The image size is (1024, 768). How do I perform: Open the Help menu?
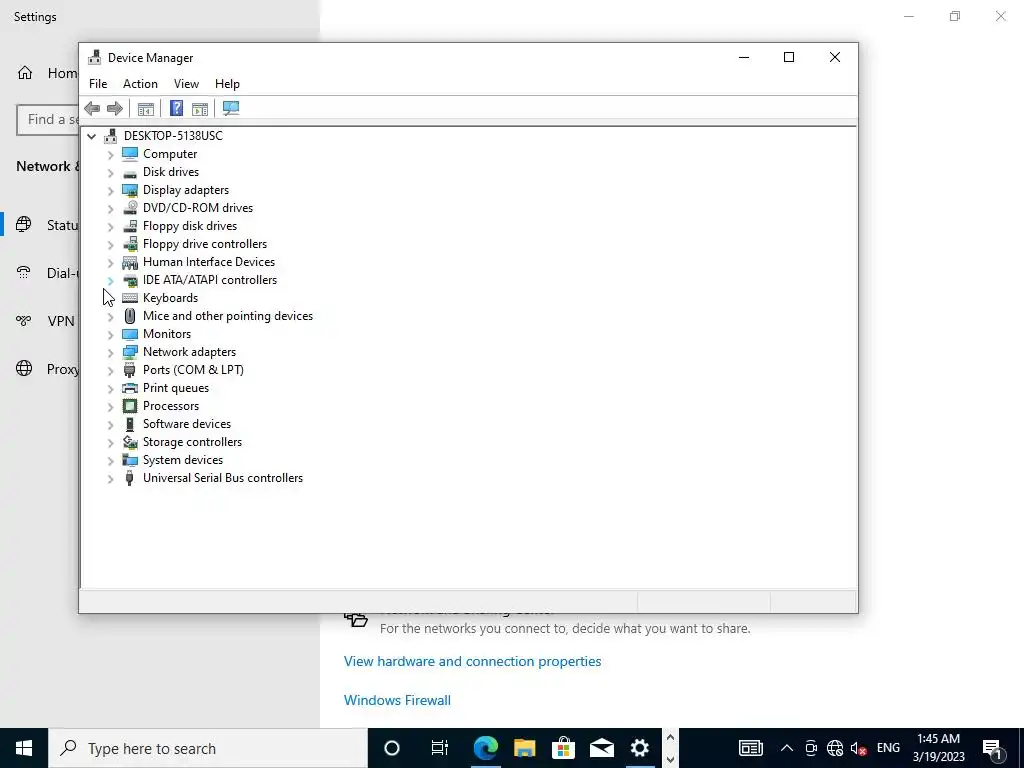coord(227,84)
